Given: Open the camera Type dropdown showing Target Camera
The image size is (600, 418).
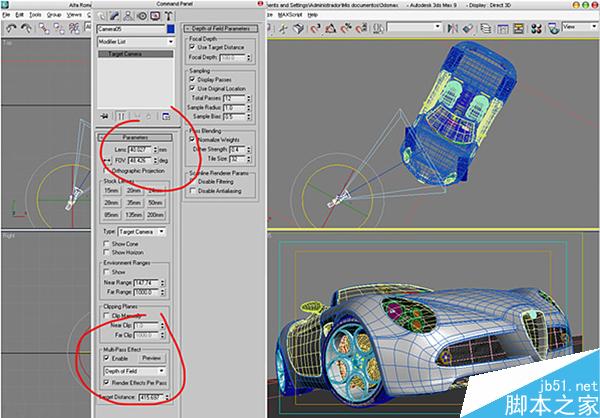Looking at the screenshot, I should (141, 232).
